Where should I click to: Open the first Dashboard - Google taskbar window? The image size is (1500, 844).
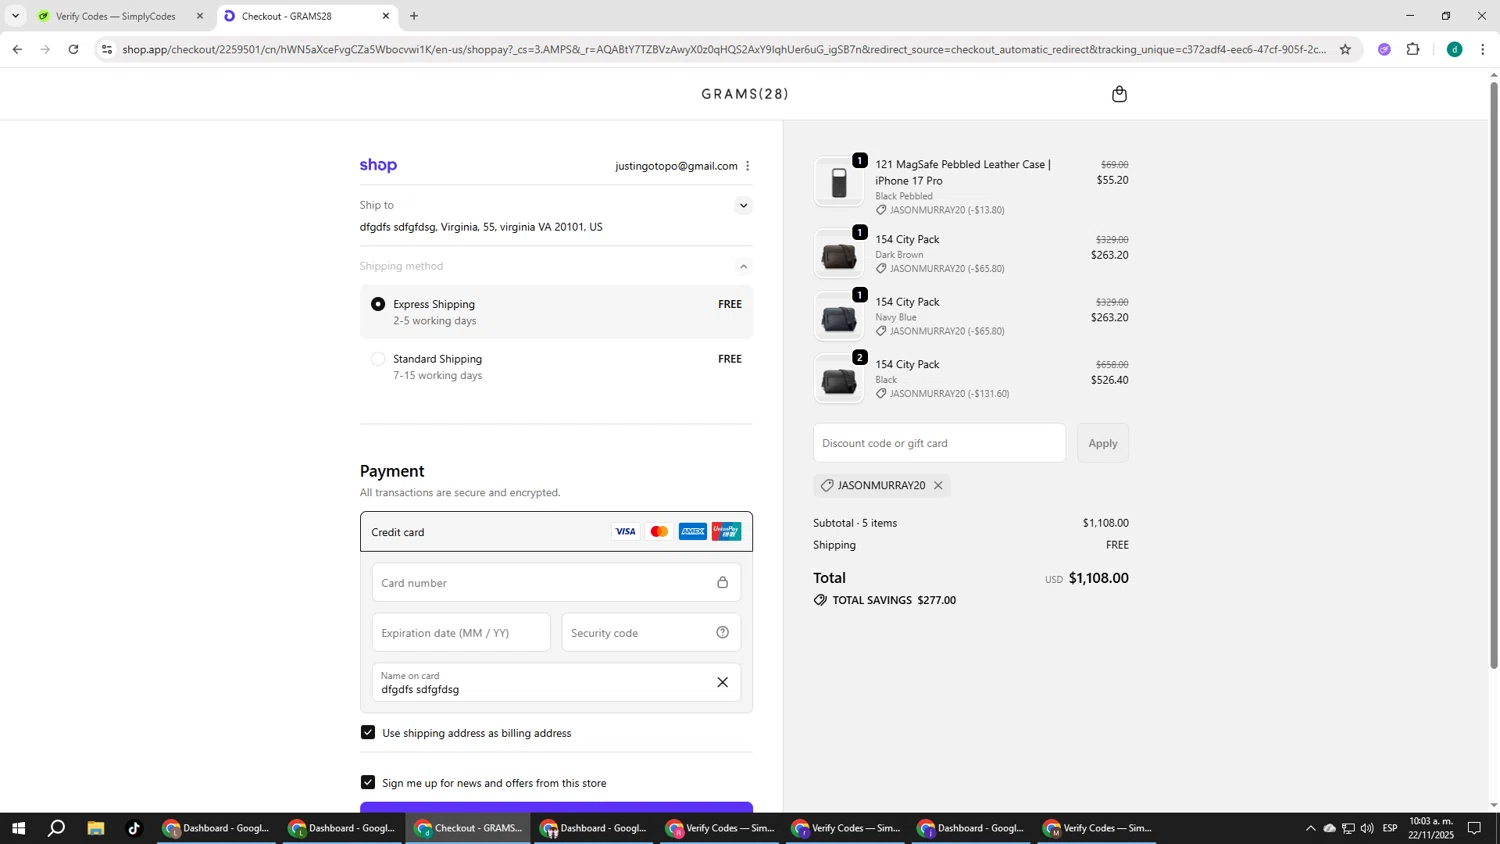coord(217,828)
